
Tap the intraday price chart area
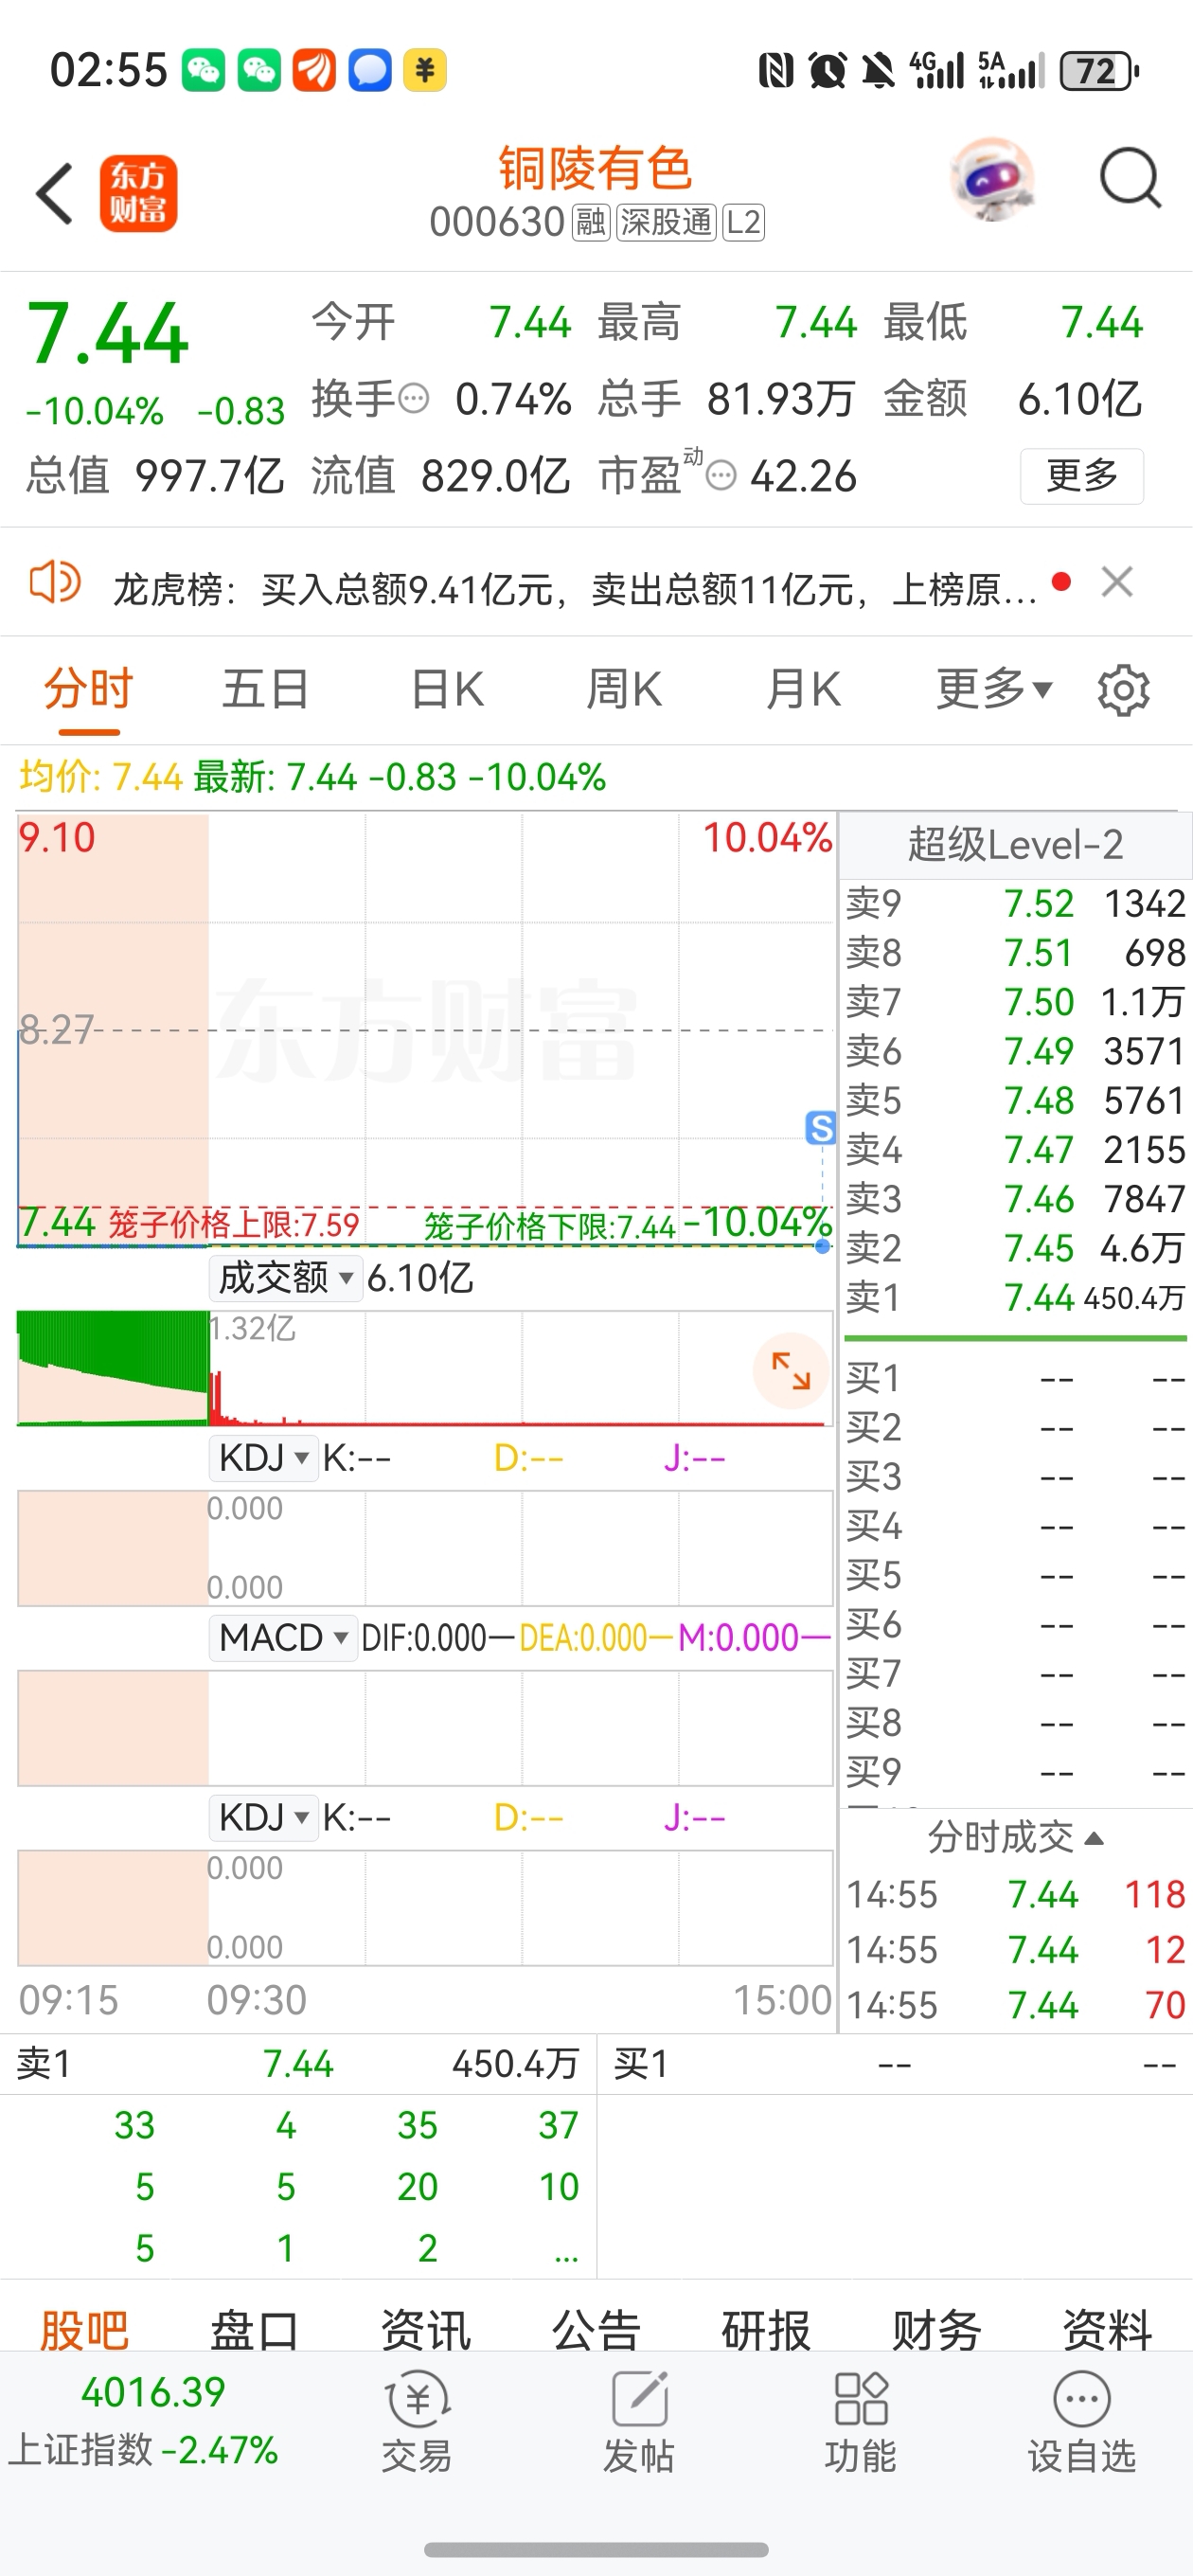click(425, 1030)
